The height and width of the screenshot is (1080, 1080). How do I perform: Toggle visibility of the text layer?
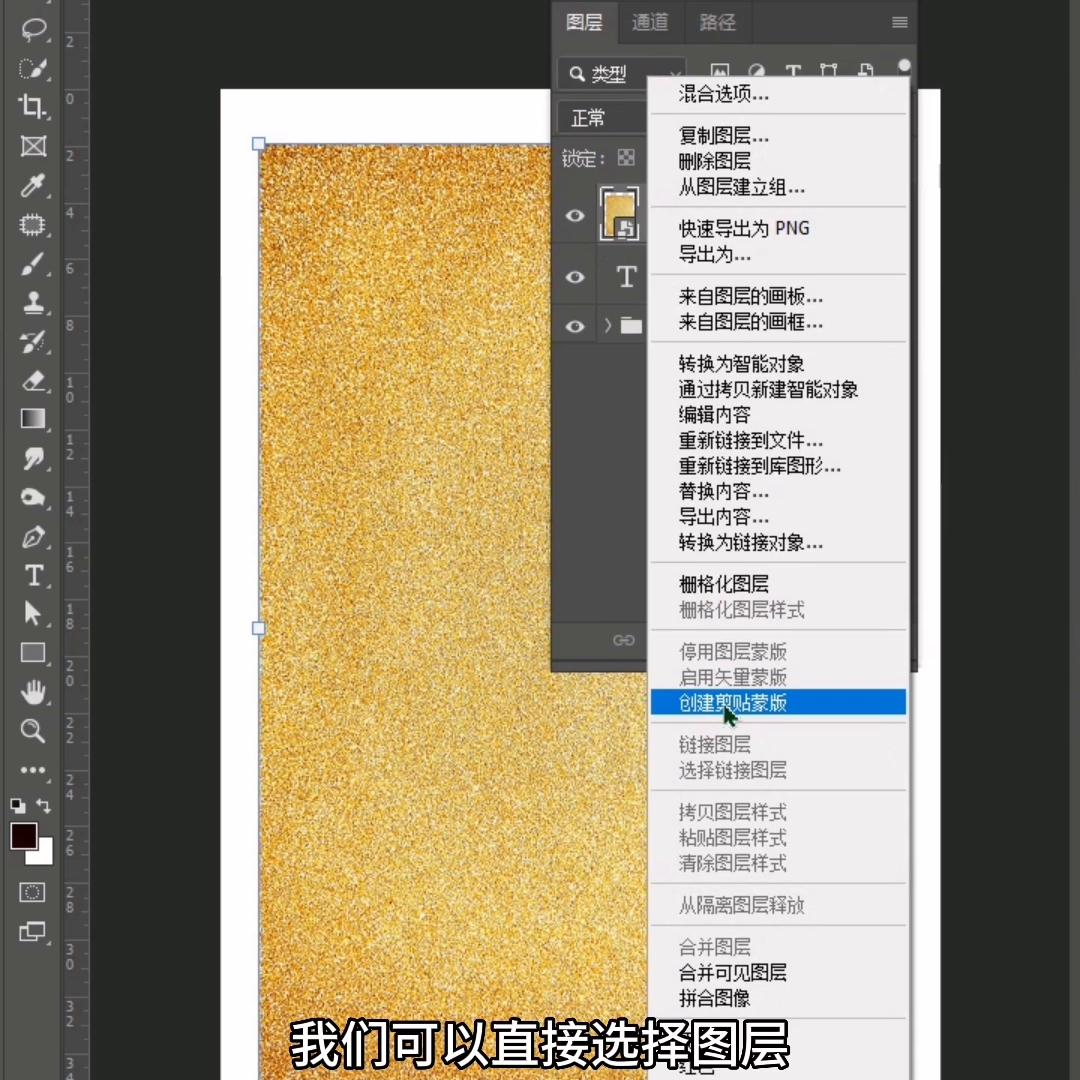point(574,277)
